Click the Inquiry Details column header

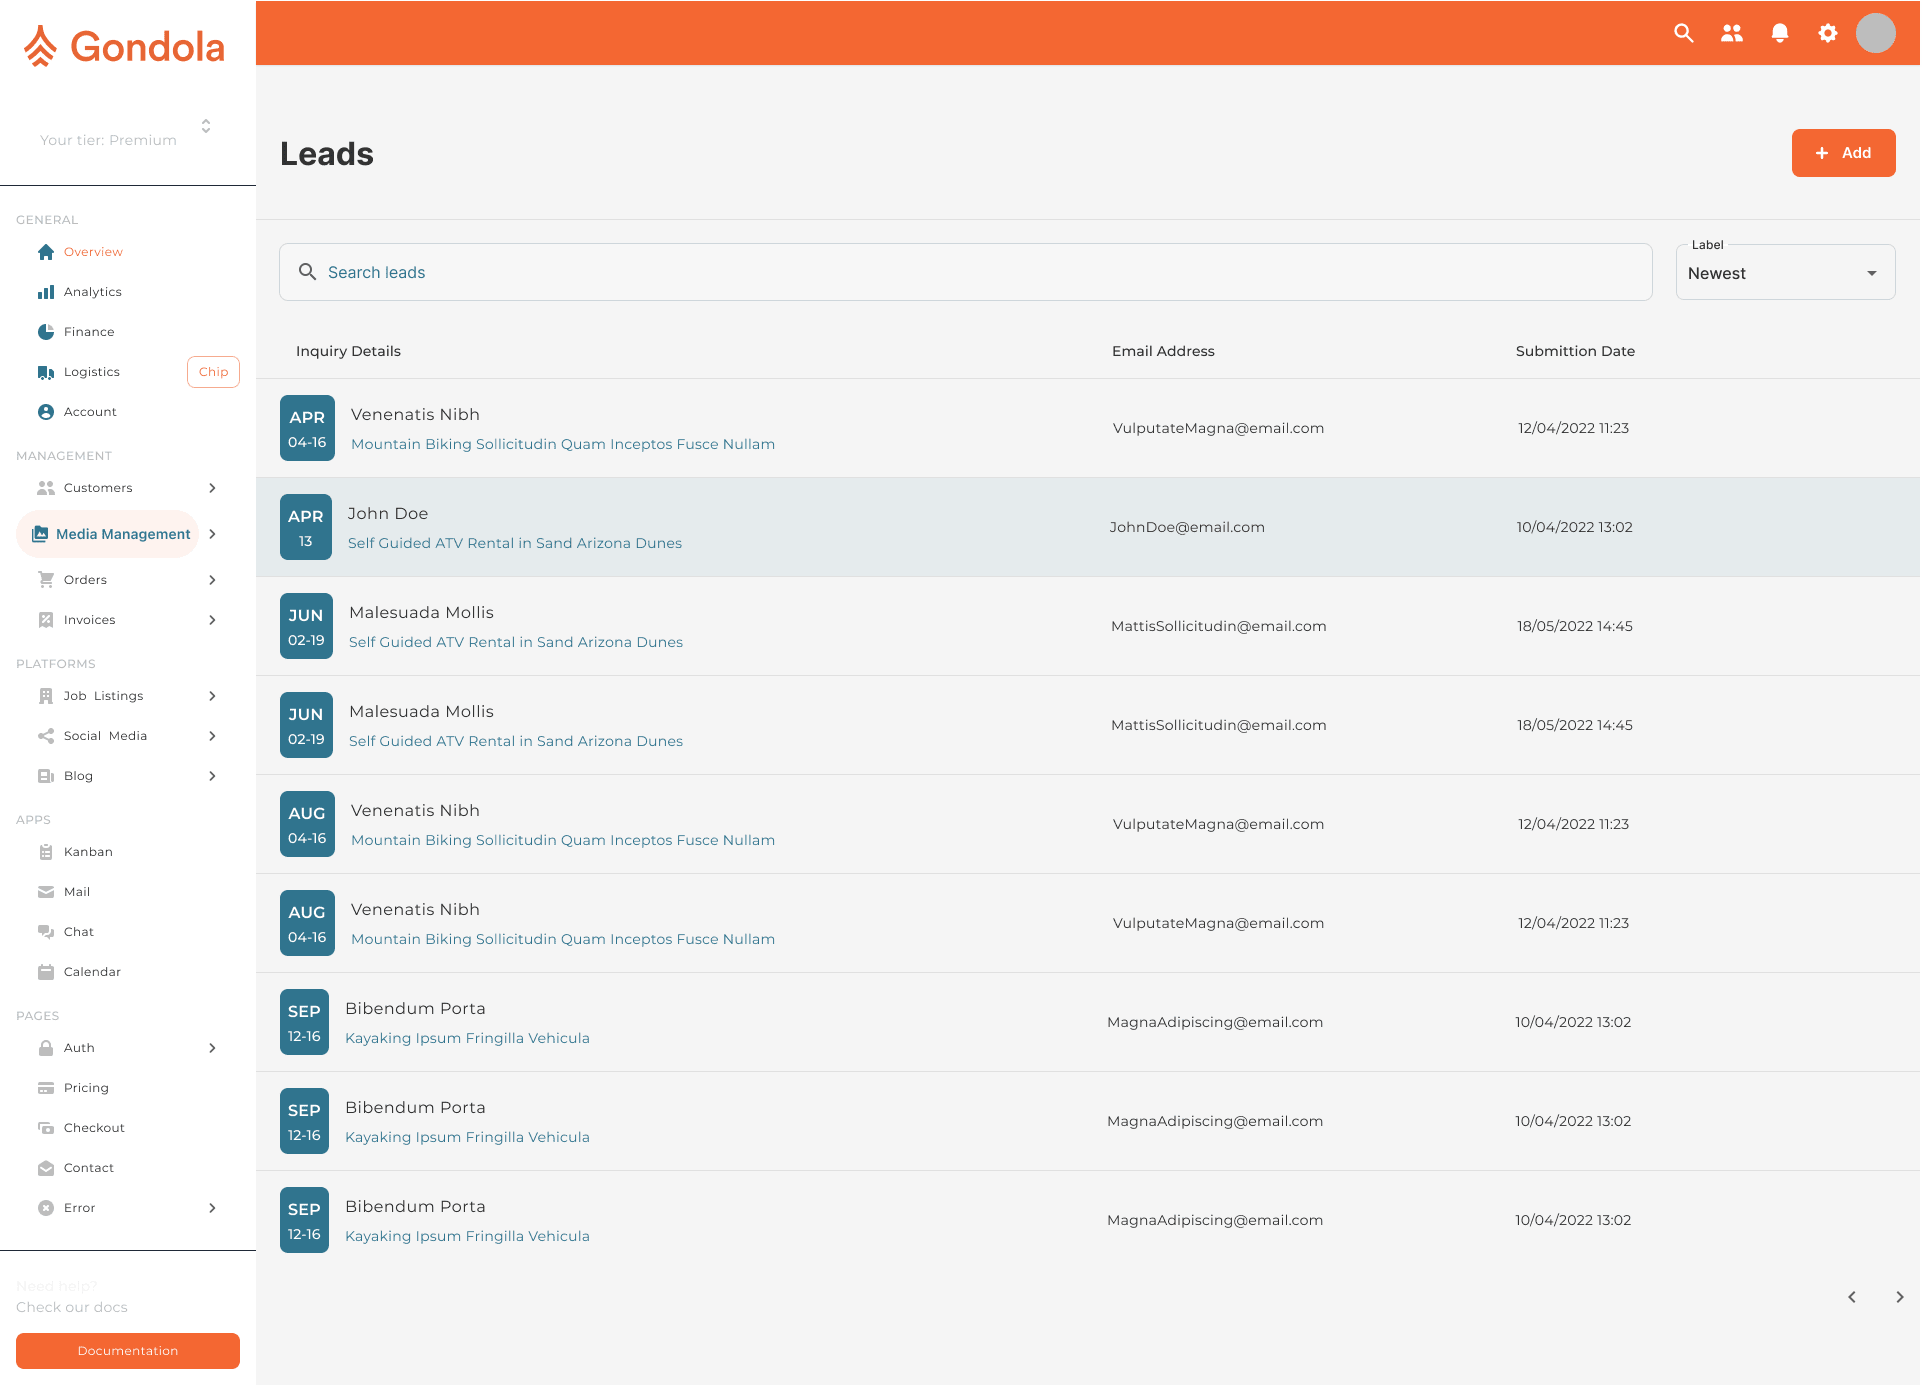348,351
